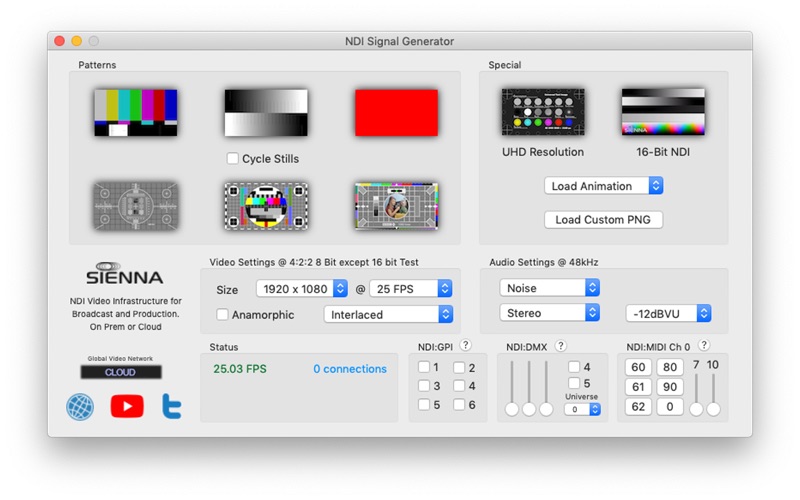
Task: Click the MIDI field showing 60
Action: click(638, 367)
